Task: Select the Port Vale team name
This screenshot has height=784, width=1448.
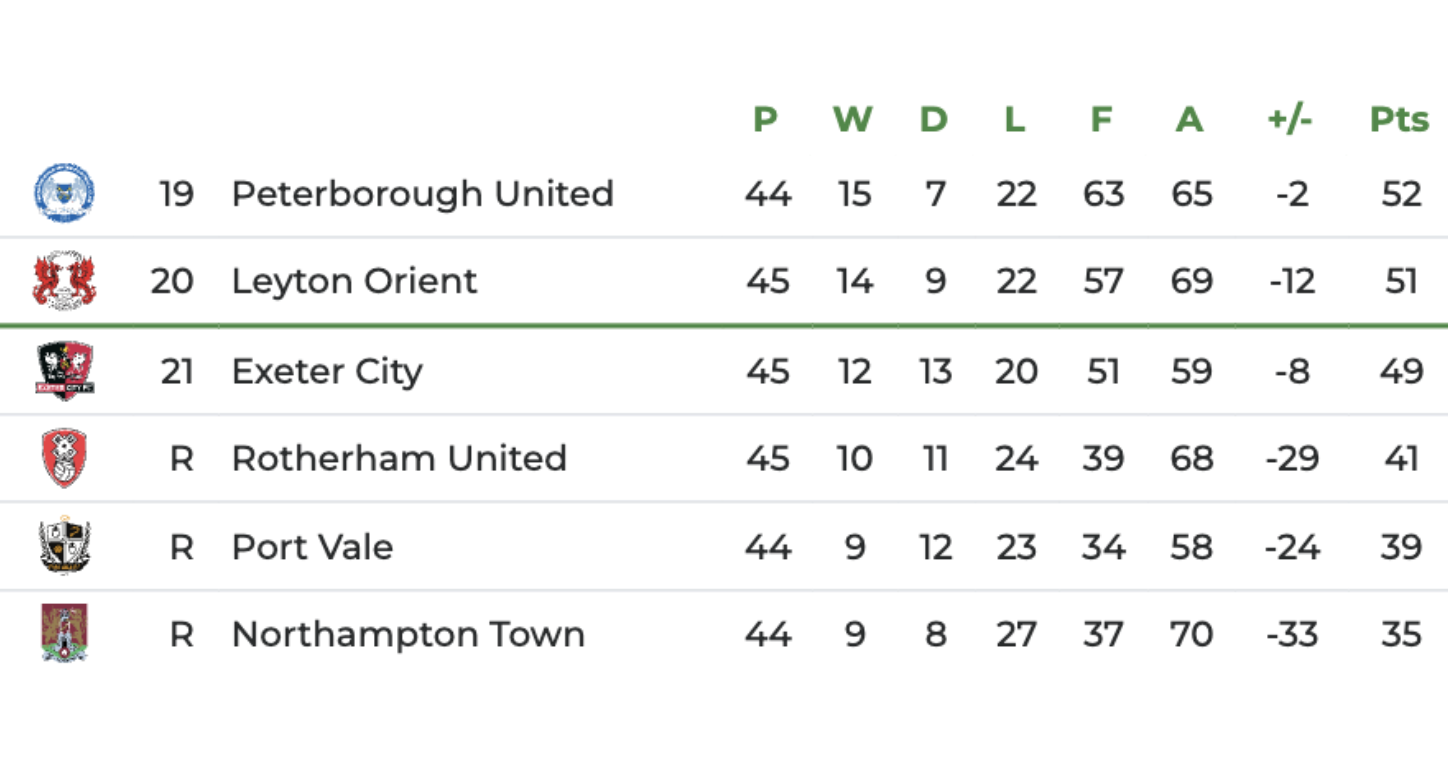Action: click(312, 546)
